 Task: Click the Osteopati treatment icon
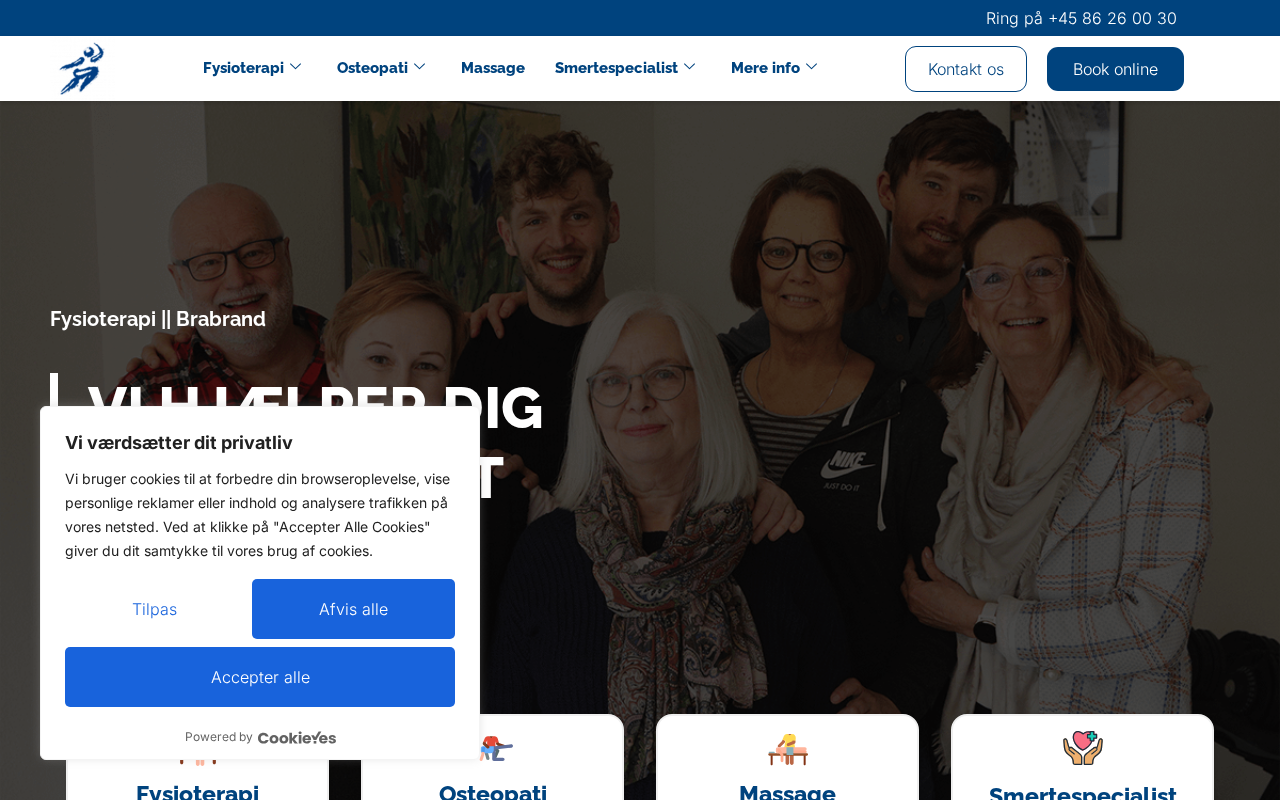click(x=496, y=748)
